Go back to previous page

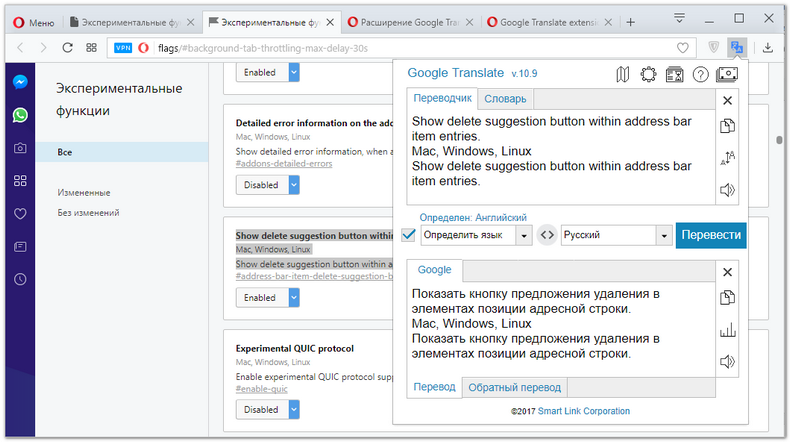(21, 48)
